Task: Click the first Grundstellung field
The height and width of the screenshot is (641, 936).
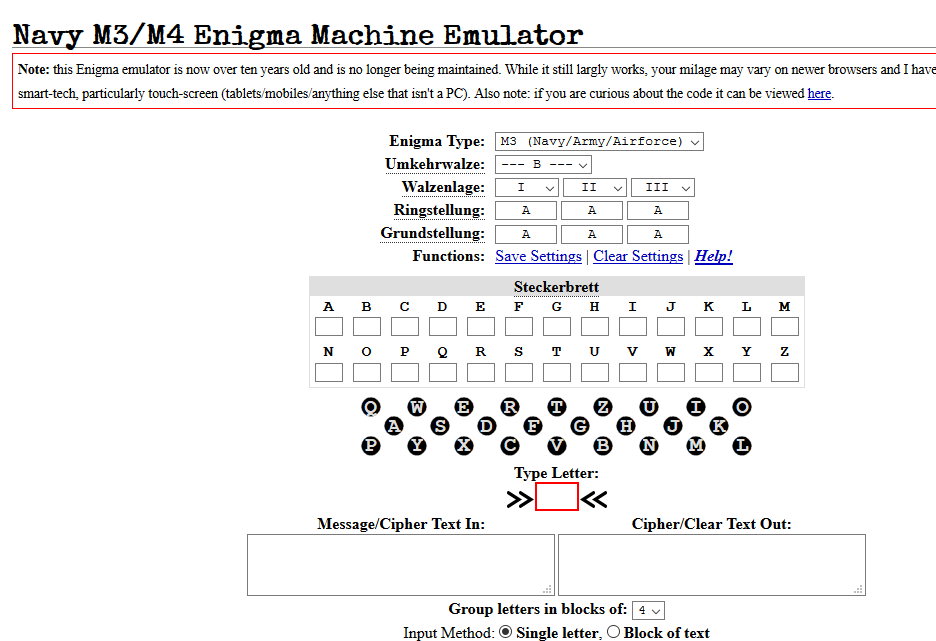Action: click(x=526, y=234)
